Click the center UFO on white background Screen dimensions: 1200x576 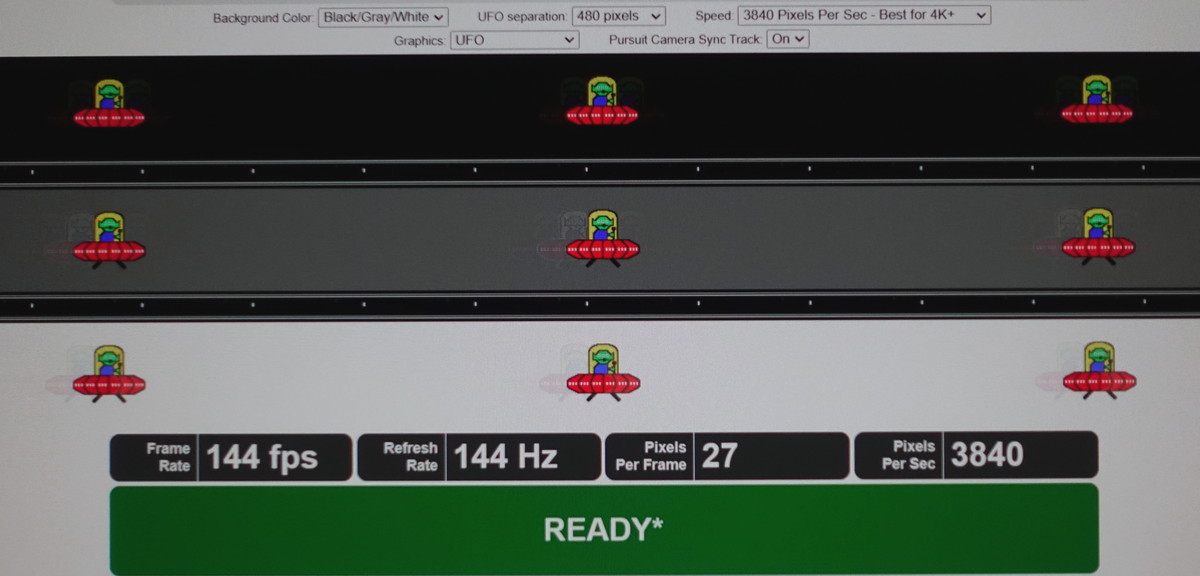coord(603,371)
